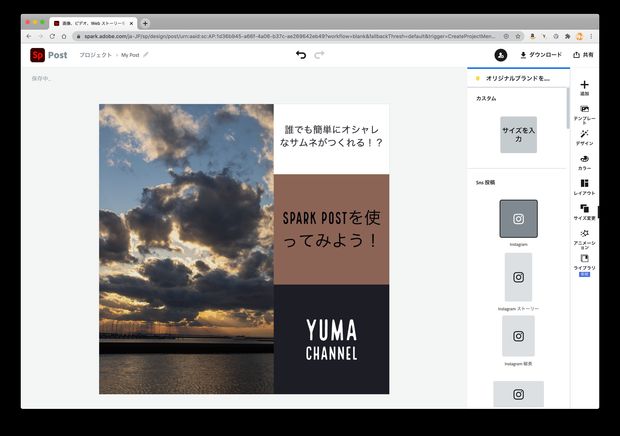
Task: Select the My Post breadcrumb title
Action: pos(130,55)
